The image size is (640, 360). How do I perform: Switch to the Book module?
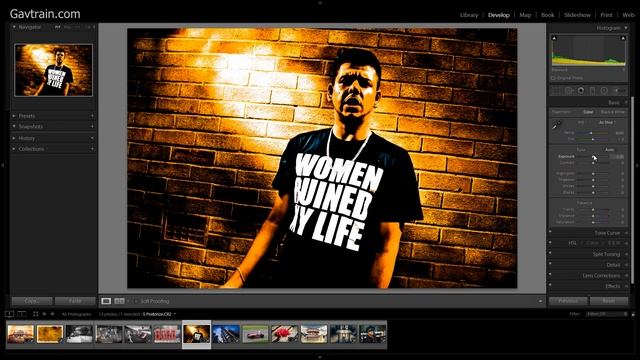pyautogui.click(x=547, y=15)
